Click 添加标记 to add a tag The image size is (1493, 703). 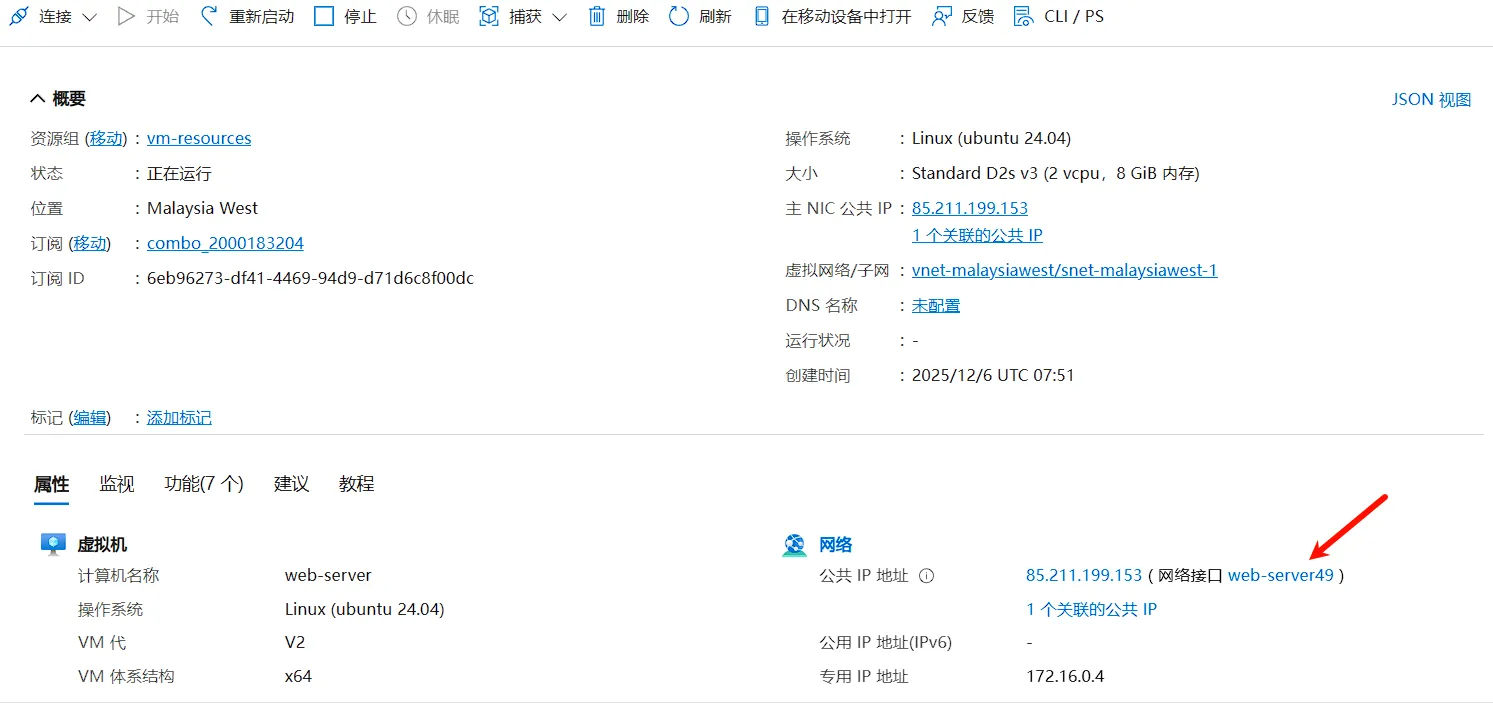click(179, 417)
